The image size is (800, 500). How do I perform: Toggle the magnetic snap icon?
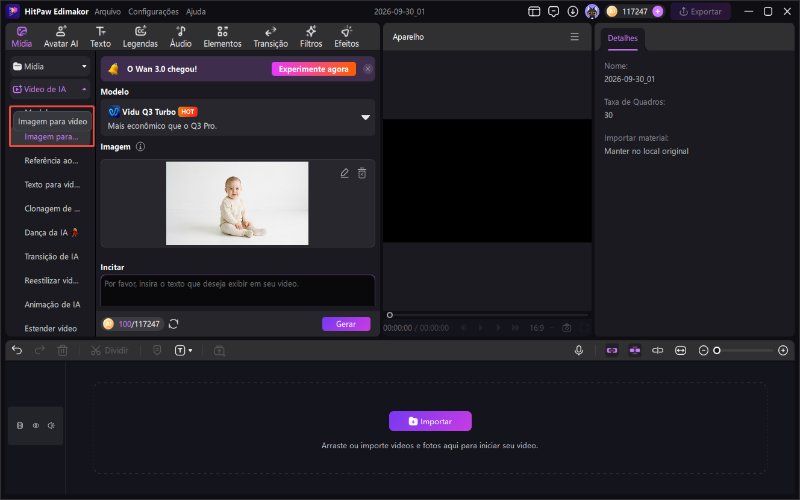(x=635, y=351)
